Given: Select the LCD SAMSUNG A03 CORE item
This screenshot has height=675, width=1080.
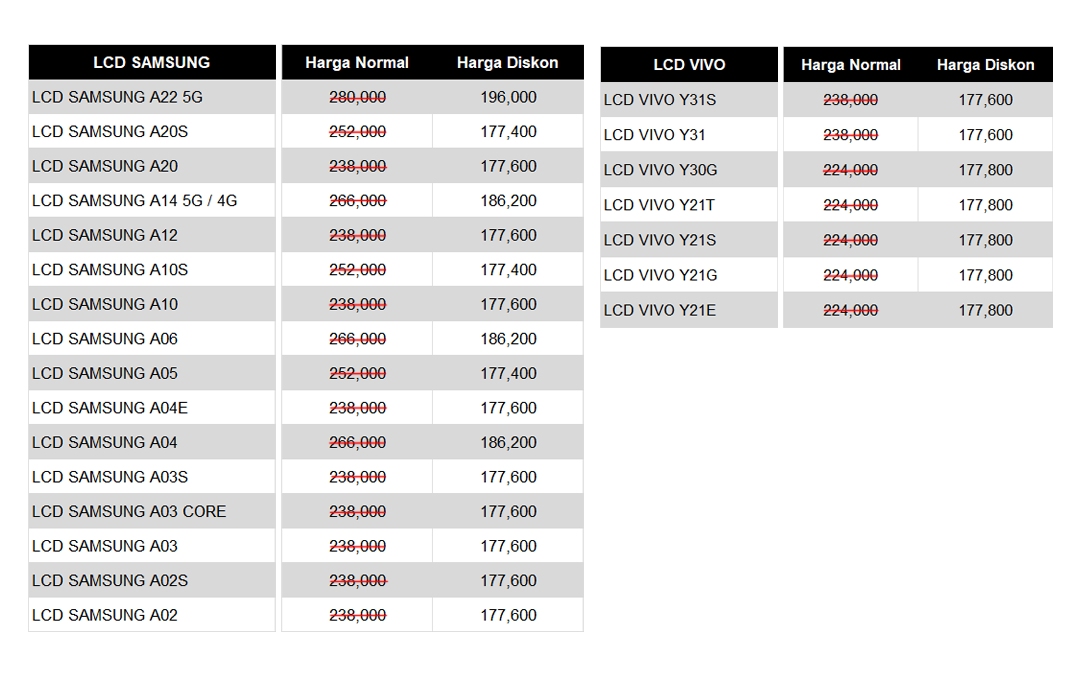Looking at the screenshot, I should pos(129,512).
